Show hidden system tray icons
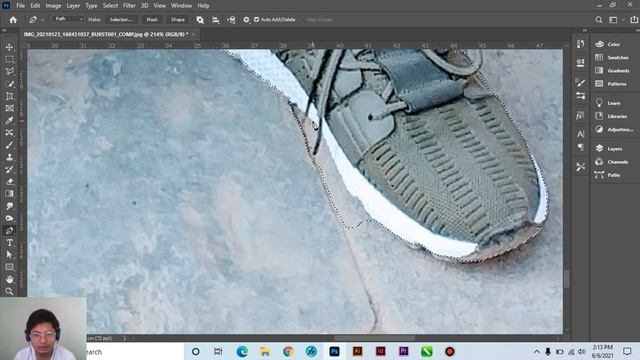Viewport: 640px width, 360px height. click(x=536, y=351)
